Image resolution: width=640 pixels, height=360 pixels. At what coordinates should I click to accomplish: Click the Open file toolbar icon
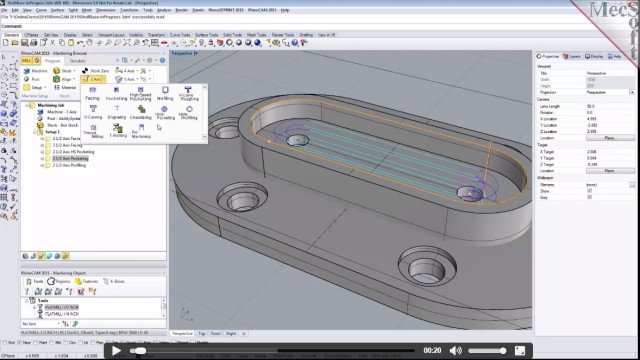(15, 42)
